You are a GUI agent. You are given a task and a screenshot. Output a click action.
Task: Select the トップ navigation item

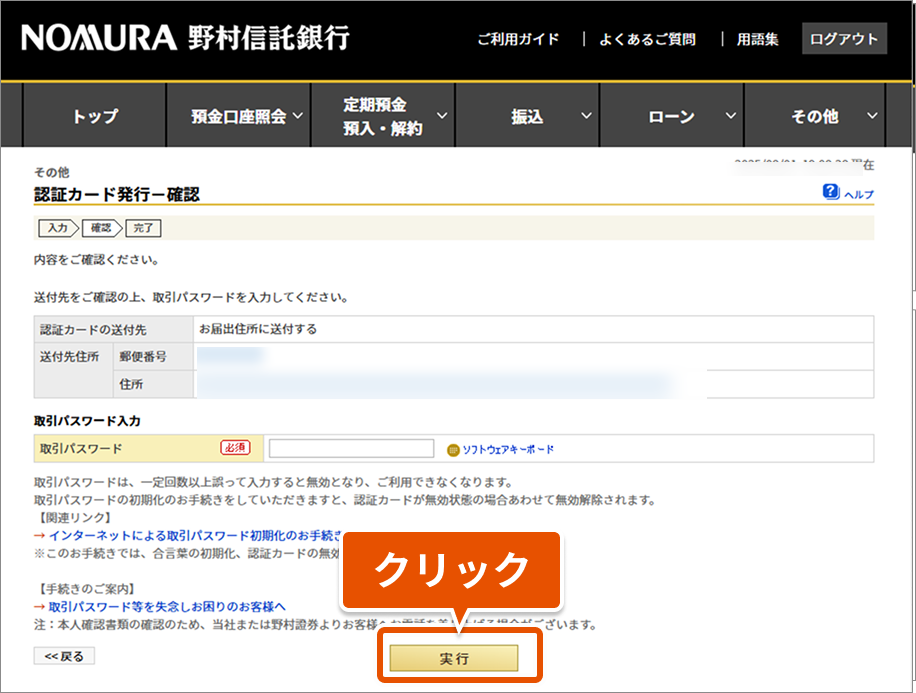95,116
